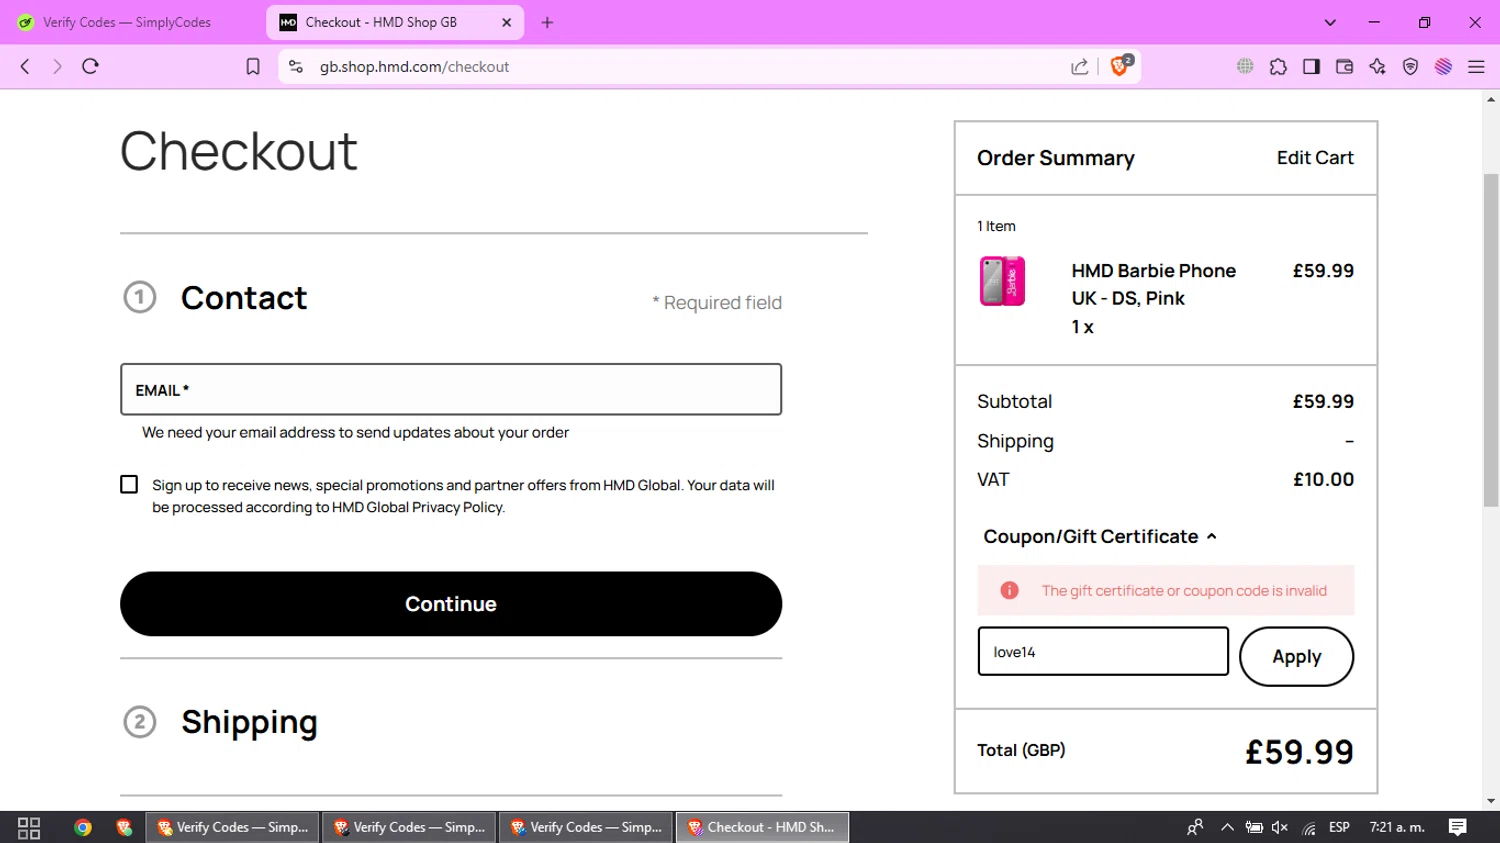Click the scrollbar up arrow
The width and height of the screenshot is (1500, 843).
pyautogui.click(x=1491, y=100)
